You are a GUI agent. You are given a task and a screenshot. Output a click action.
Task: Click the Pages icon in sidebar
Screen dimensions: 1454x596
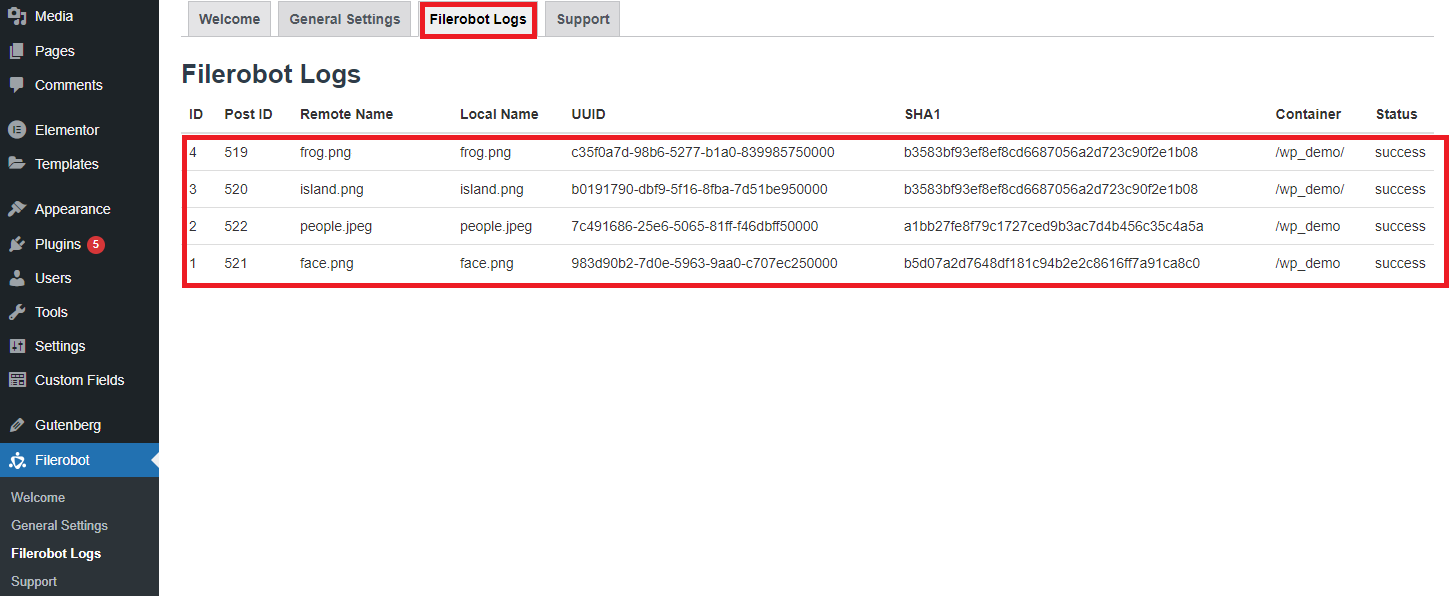coord(17,51)
